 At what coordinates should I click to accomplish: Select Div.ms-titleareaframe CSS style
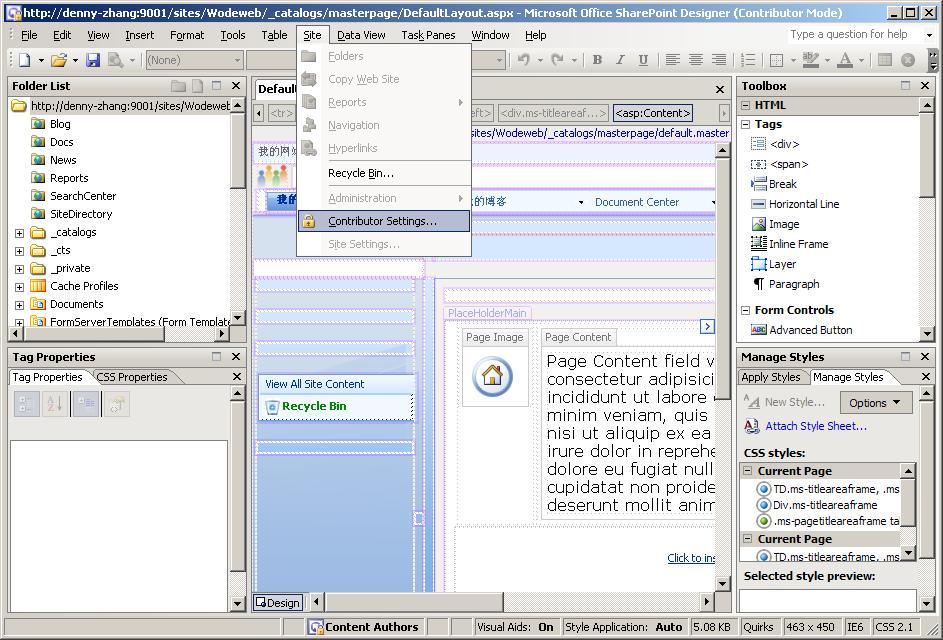(x=825, y=505)
